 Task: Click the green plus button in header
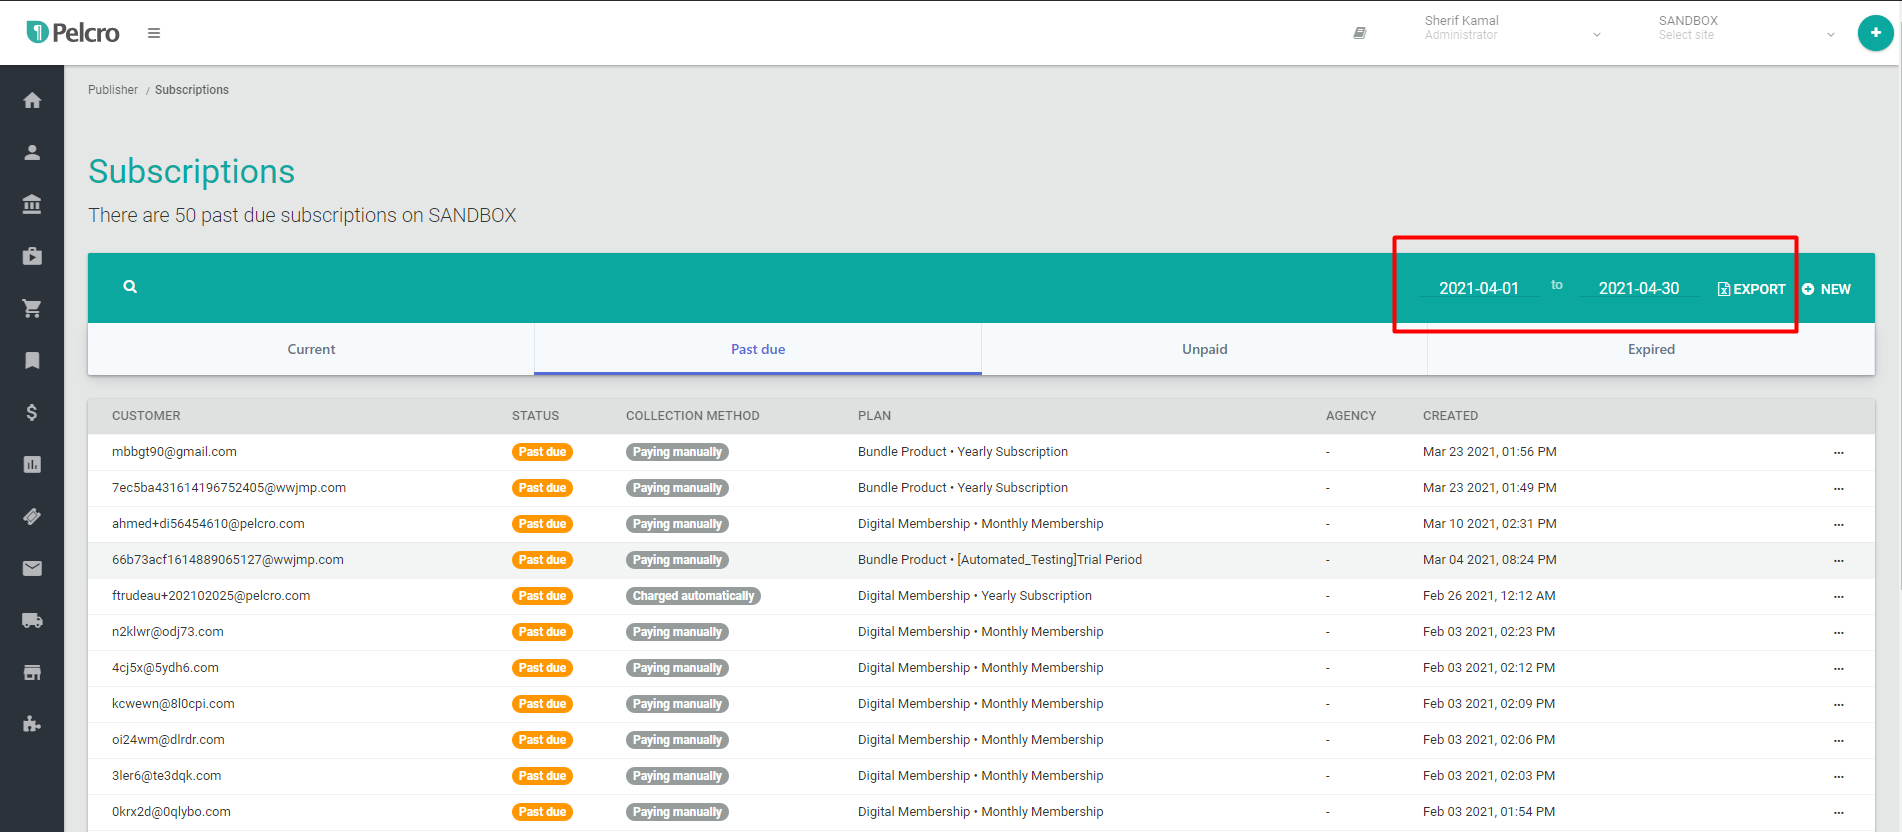(1875, 33)
